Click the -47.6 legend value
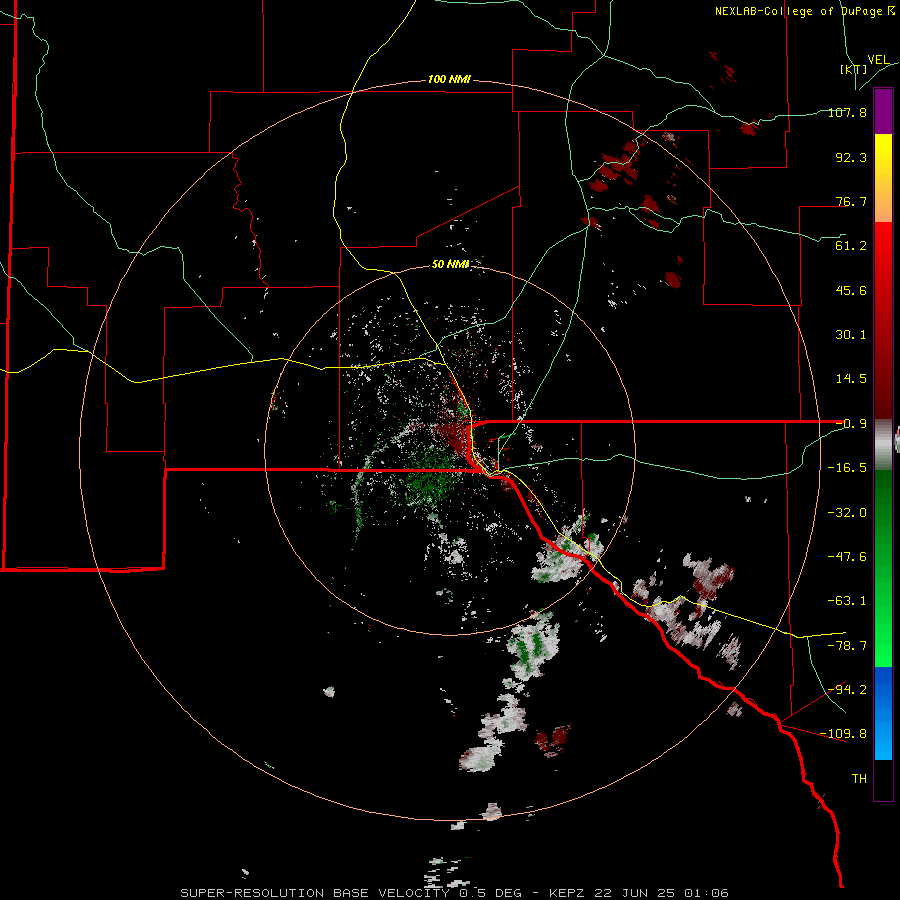This screenshot has height=900, width=900. click(848, 557)
